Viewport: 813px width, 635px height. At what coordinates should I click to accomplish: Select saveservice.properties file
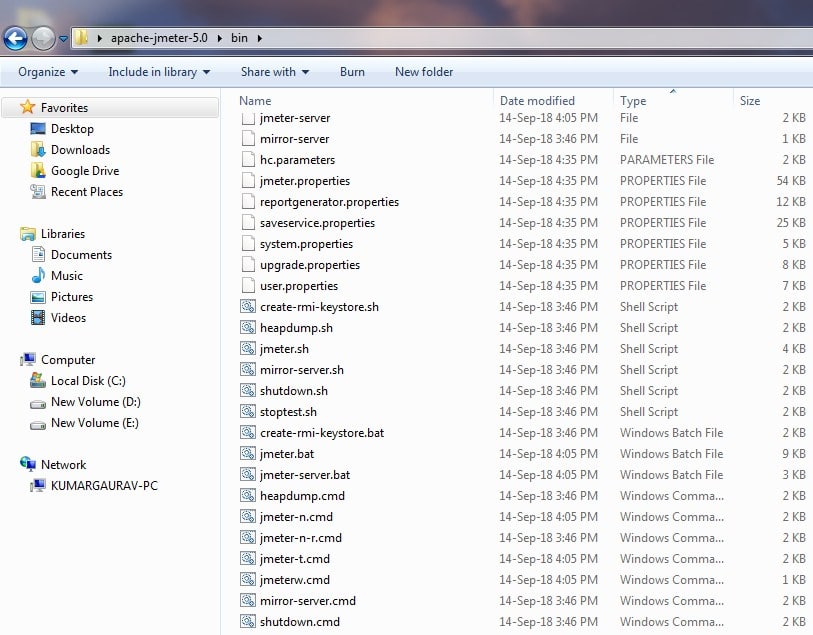(x=317, y=223)
